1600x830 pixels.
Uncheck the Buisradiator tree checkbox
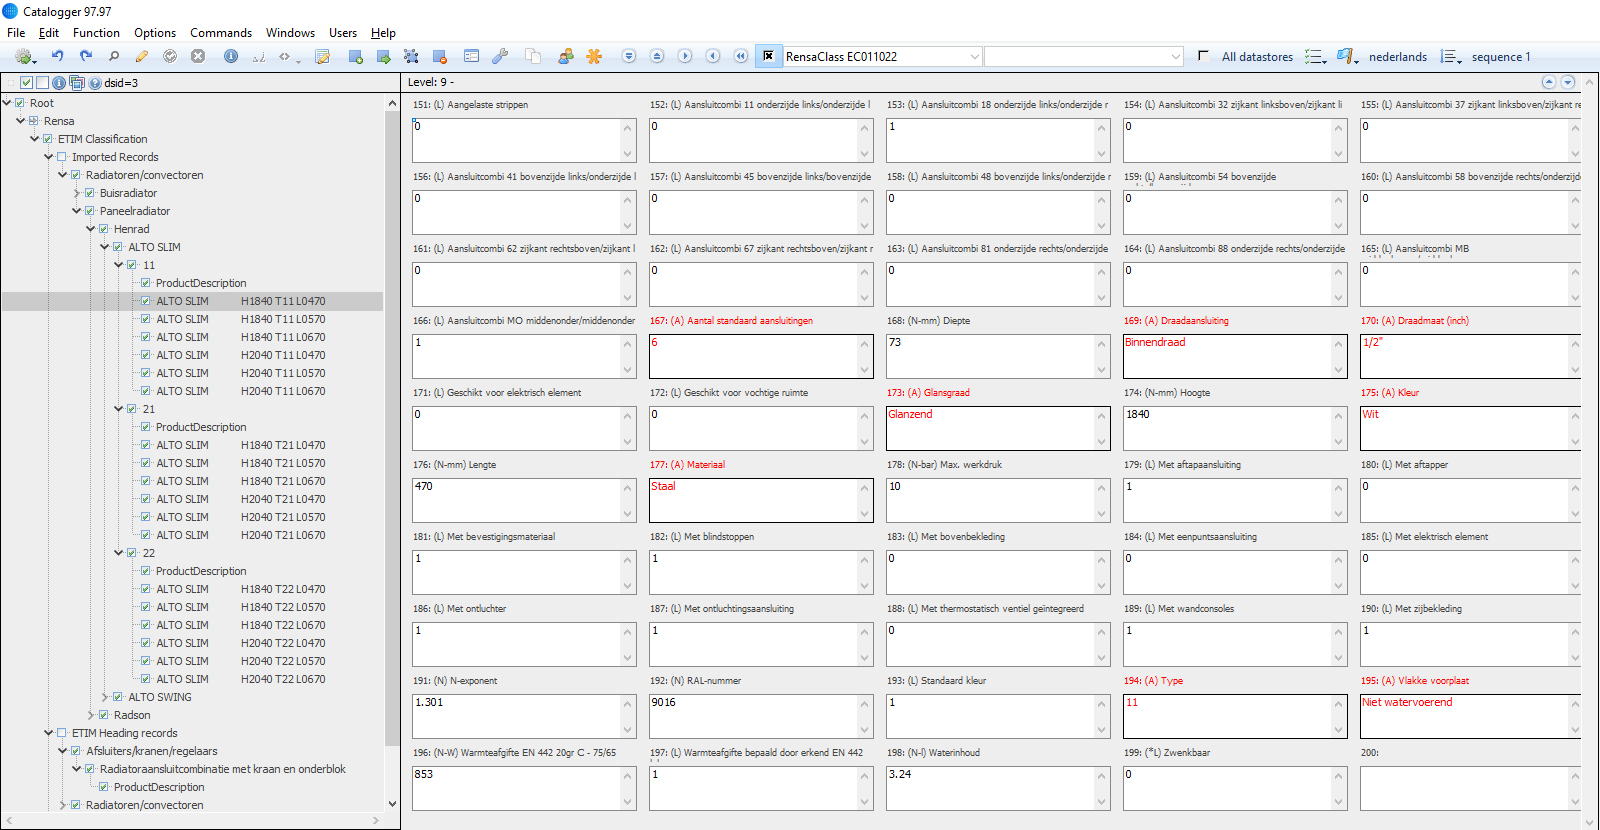coord(90,193)
